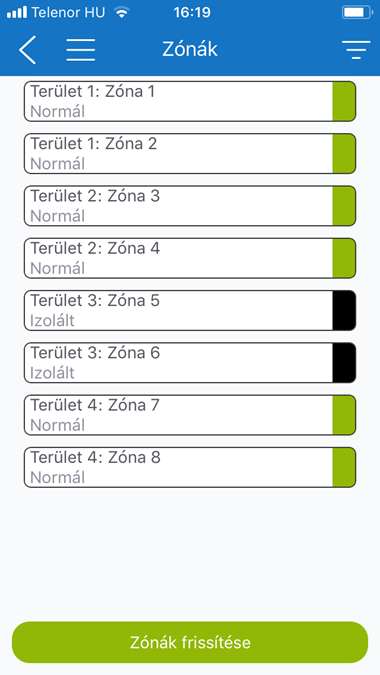Select Terület 4: Zóna 8 item
The height and width of the screenshot is (675, 380).
(x=190, y=468)
